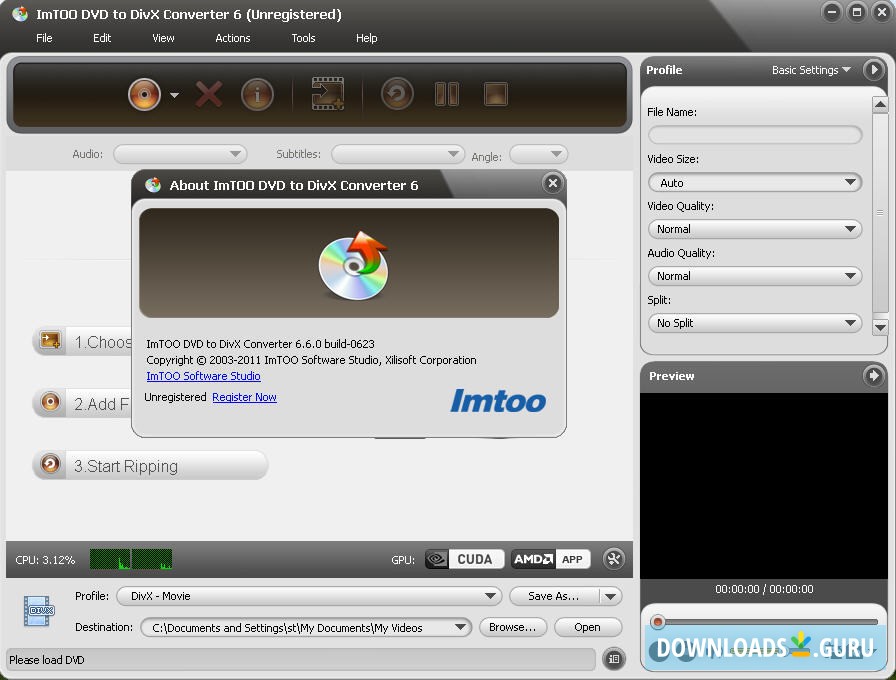This screenshot has width=896, height=680.
Task: Open the Video Size Auto dropdown
Action: (x=755, y=182)
